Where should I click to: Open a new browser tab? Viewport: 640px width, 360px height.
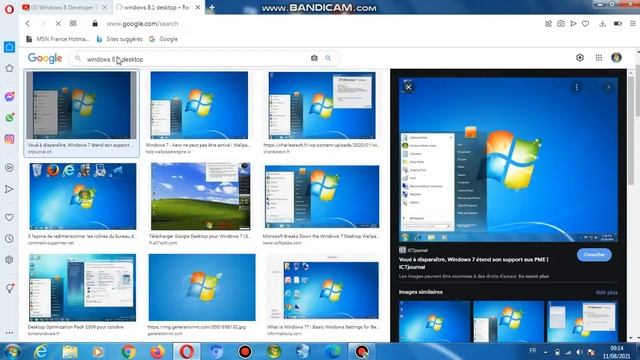click(x=212, y=7)
